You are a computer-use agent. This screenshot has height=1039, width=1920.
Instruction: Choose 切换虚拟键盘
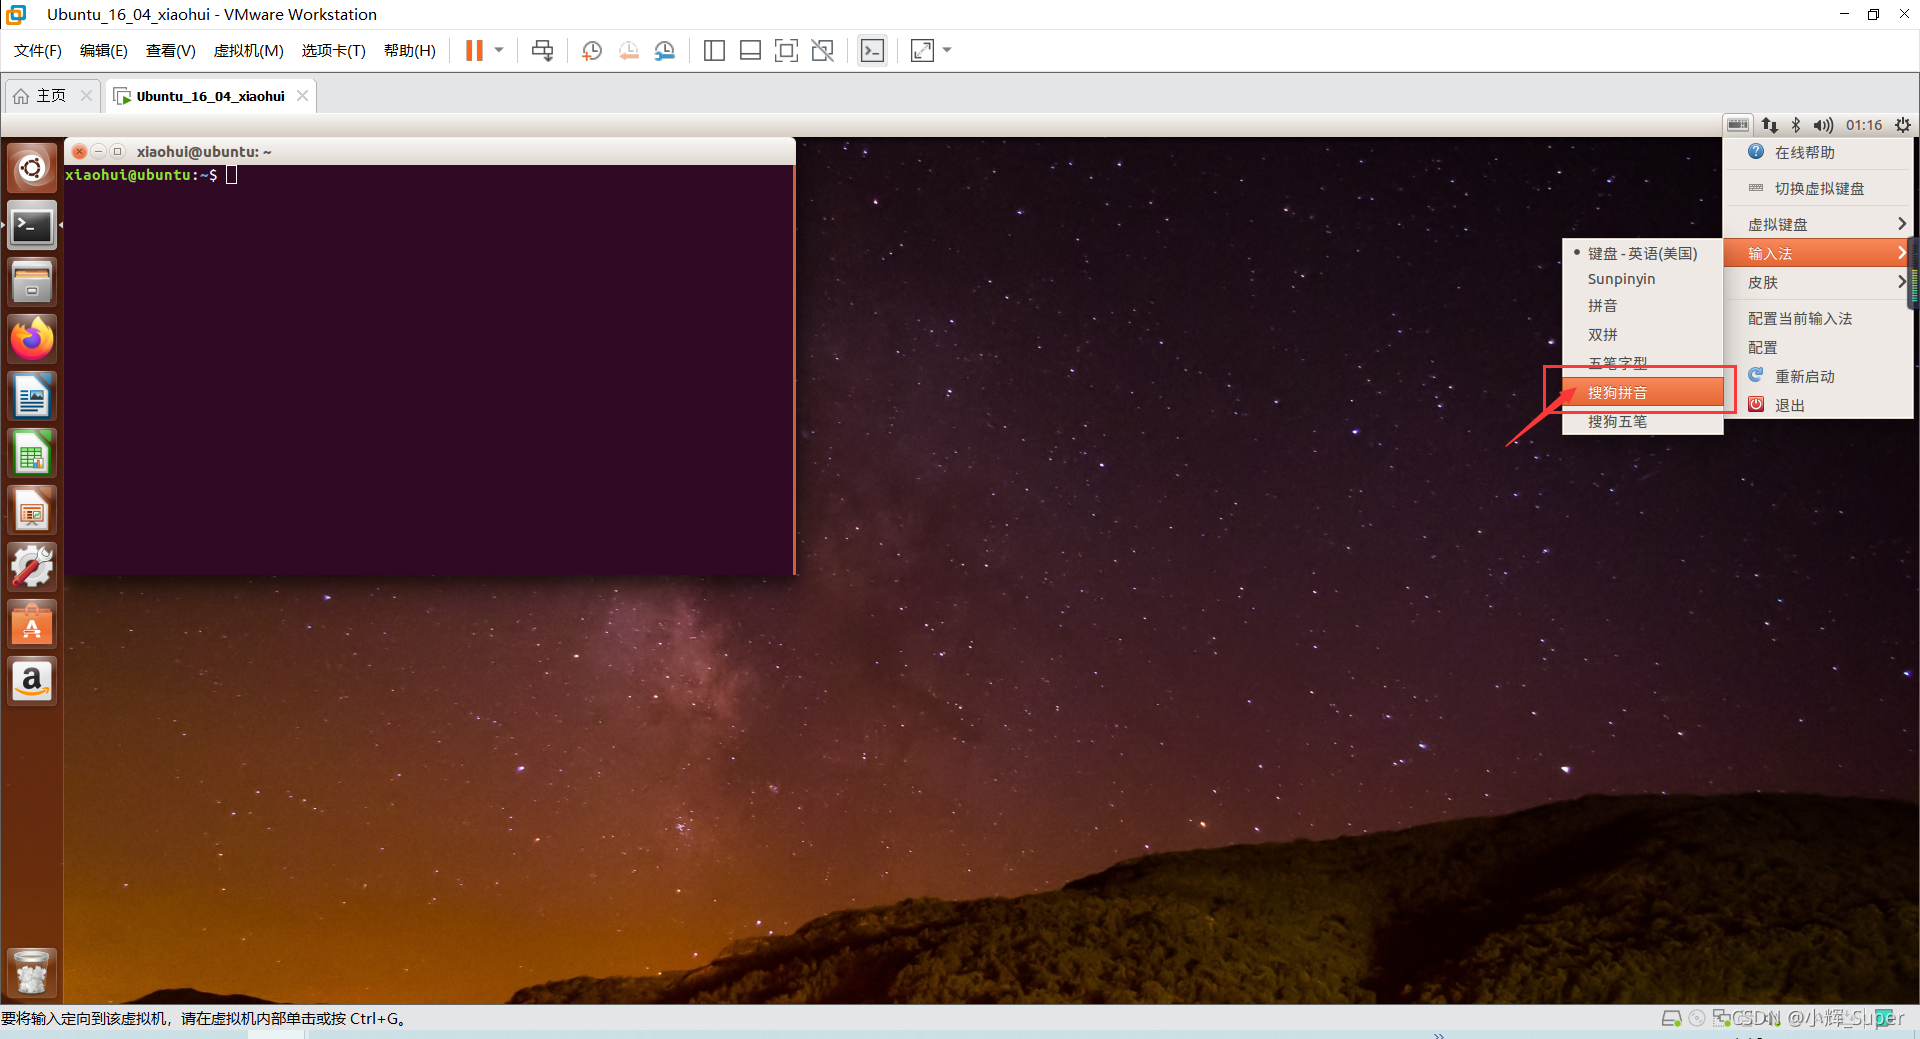pos(1818,189)
